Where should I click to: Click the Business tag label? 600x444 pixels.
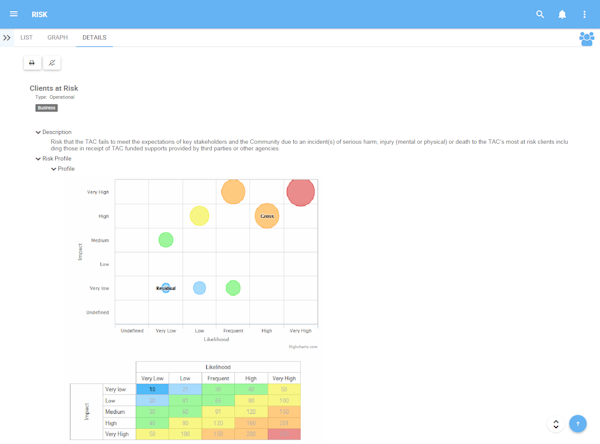[x=47, y=108]
